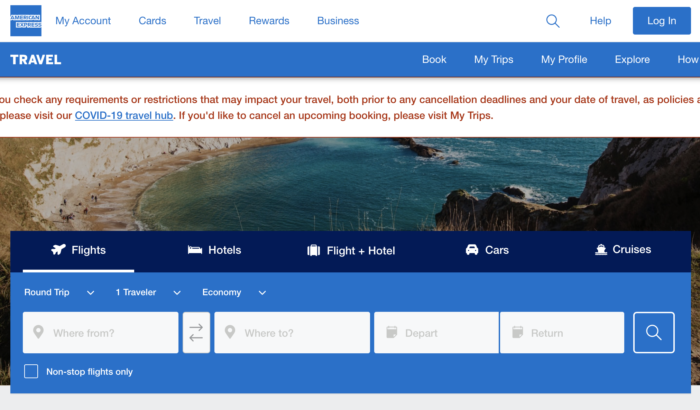This screenshot has width=700, height=410.
Task: Click the Where from? input field
Action: click(100, 333)
